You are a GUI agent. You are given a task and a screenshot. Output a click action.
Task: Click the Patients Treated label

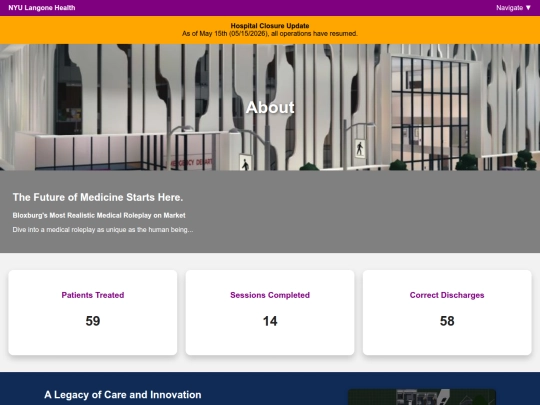93,295
